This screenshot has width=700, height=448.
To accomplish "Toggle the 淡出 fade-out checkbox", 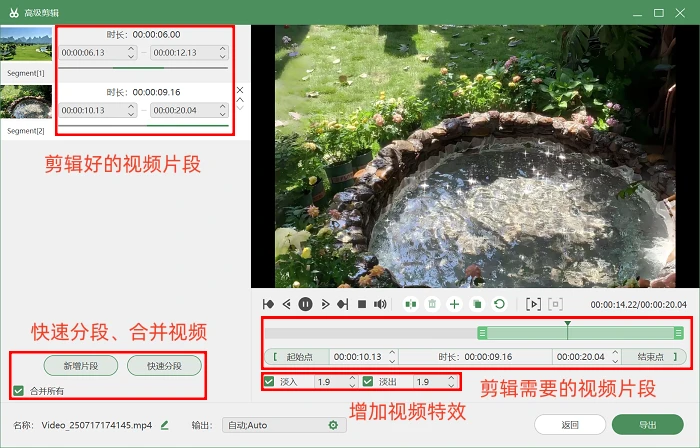I will (x=368, y=382).
